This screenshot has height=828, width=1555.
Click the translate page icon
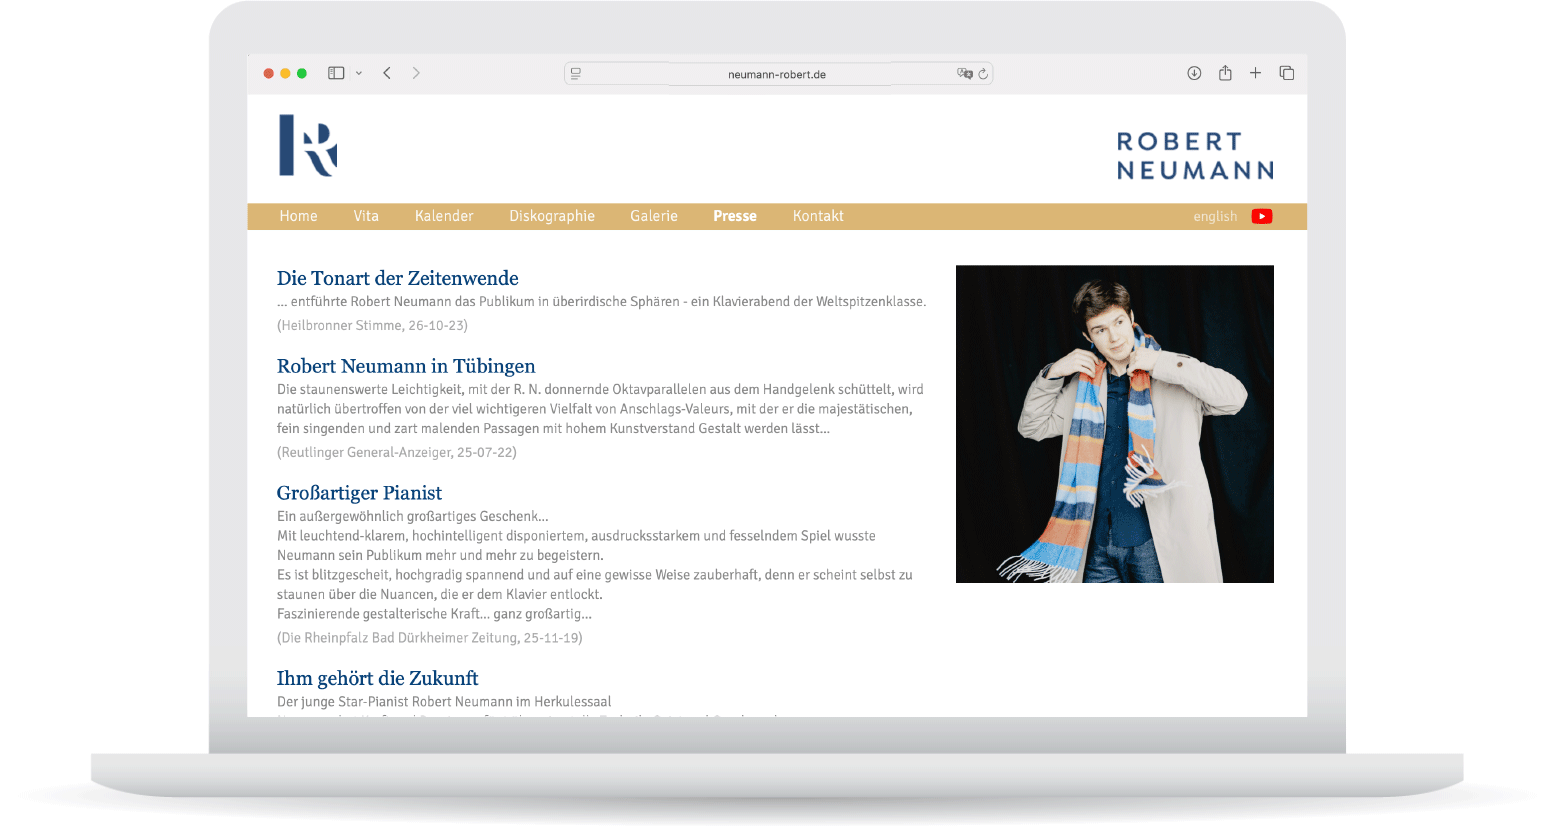pyautogui.click(x=963, y=74)
